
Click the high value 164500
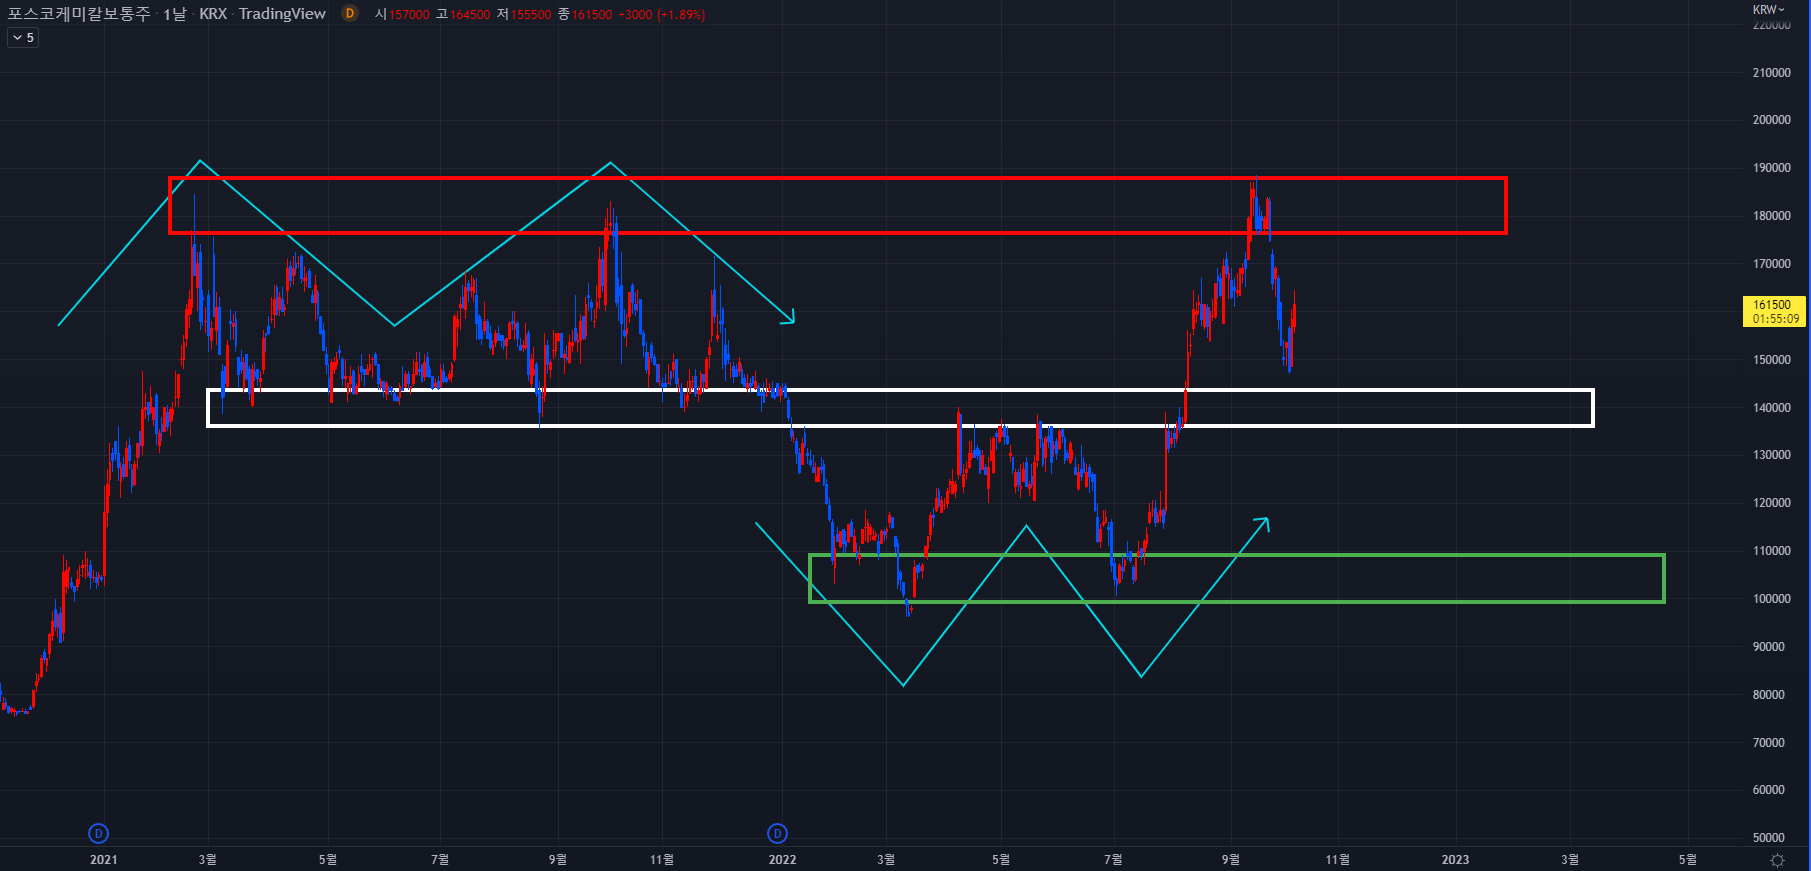coord(470,15)
